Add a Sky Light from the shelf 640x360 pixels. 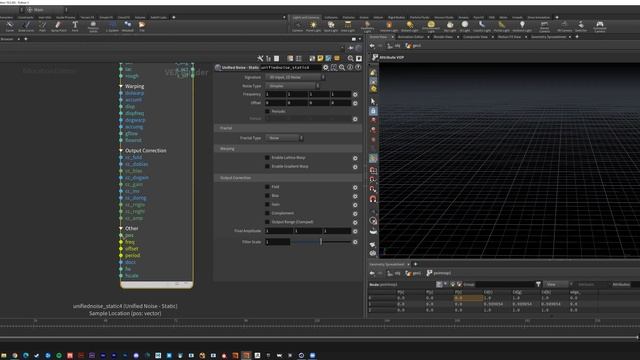450,27
